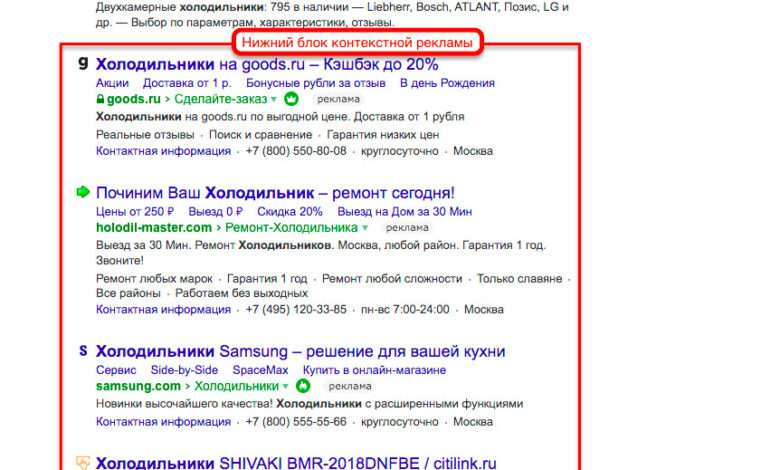Click the green crown badge beside goods.ru

click(291, 99)
